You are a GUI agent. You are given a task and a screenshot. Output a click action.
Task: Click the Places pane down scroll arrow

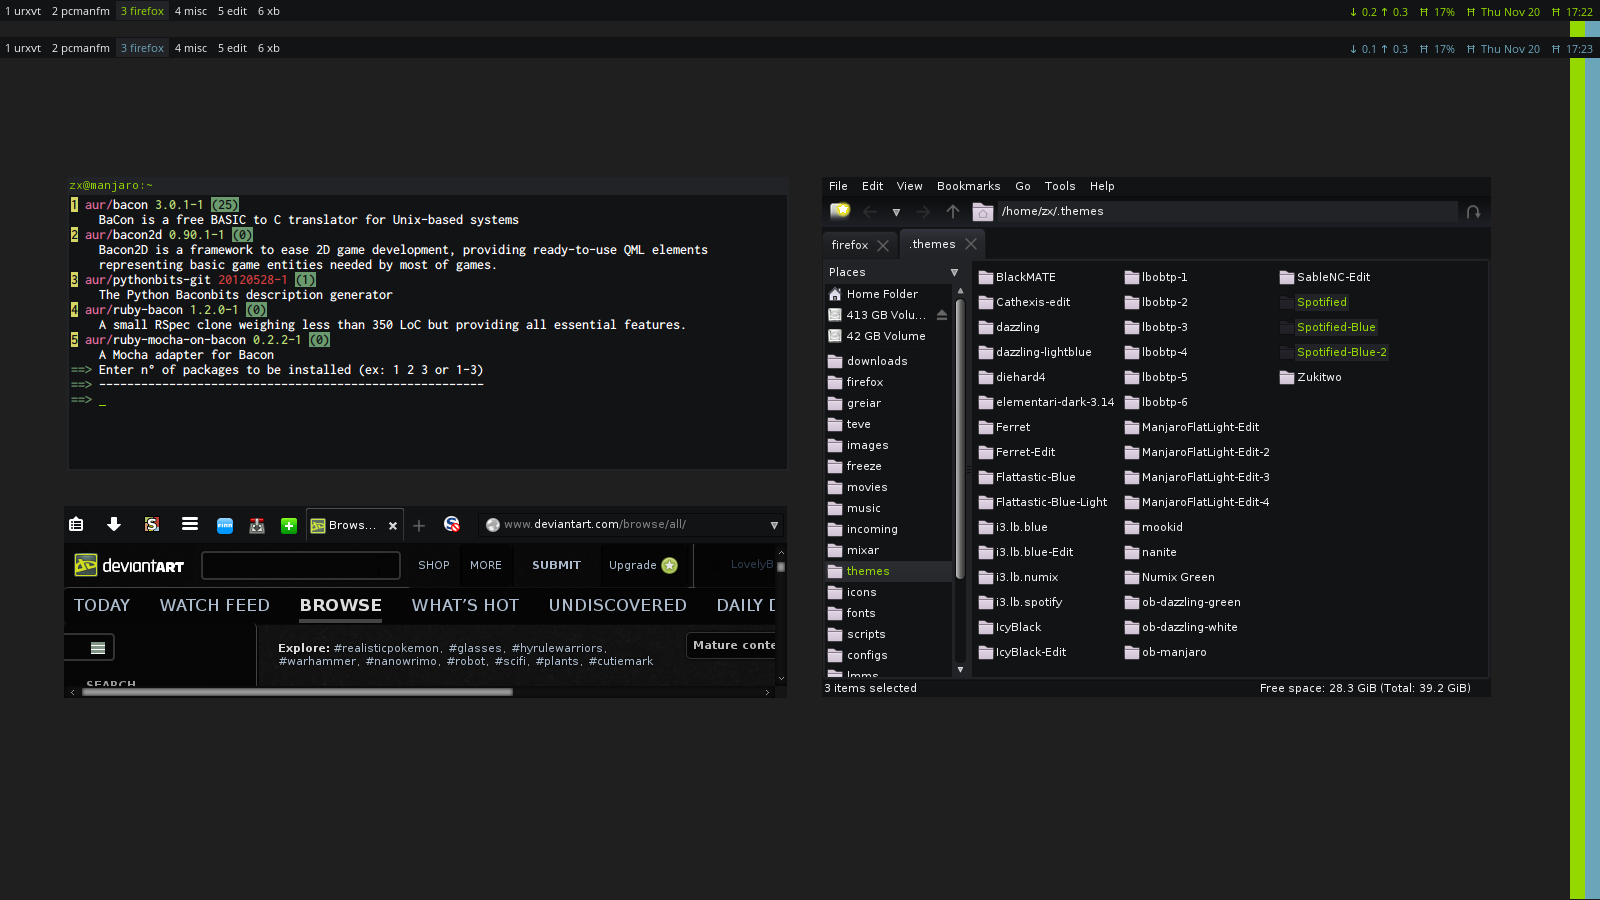tap(961, 670)
